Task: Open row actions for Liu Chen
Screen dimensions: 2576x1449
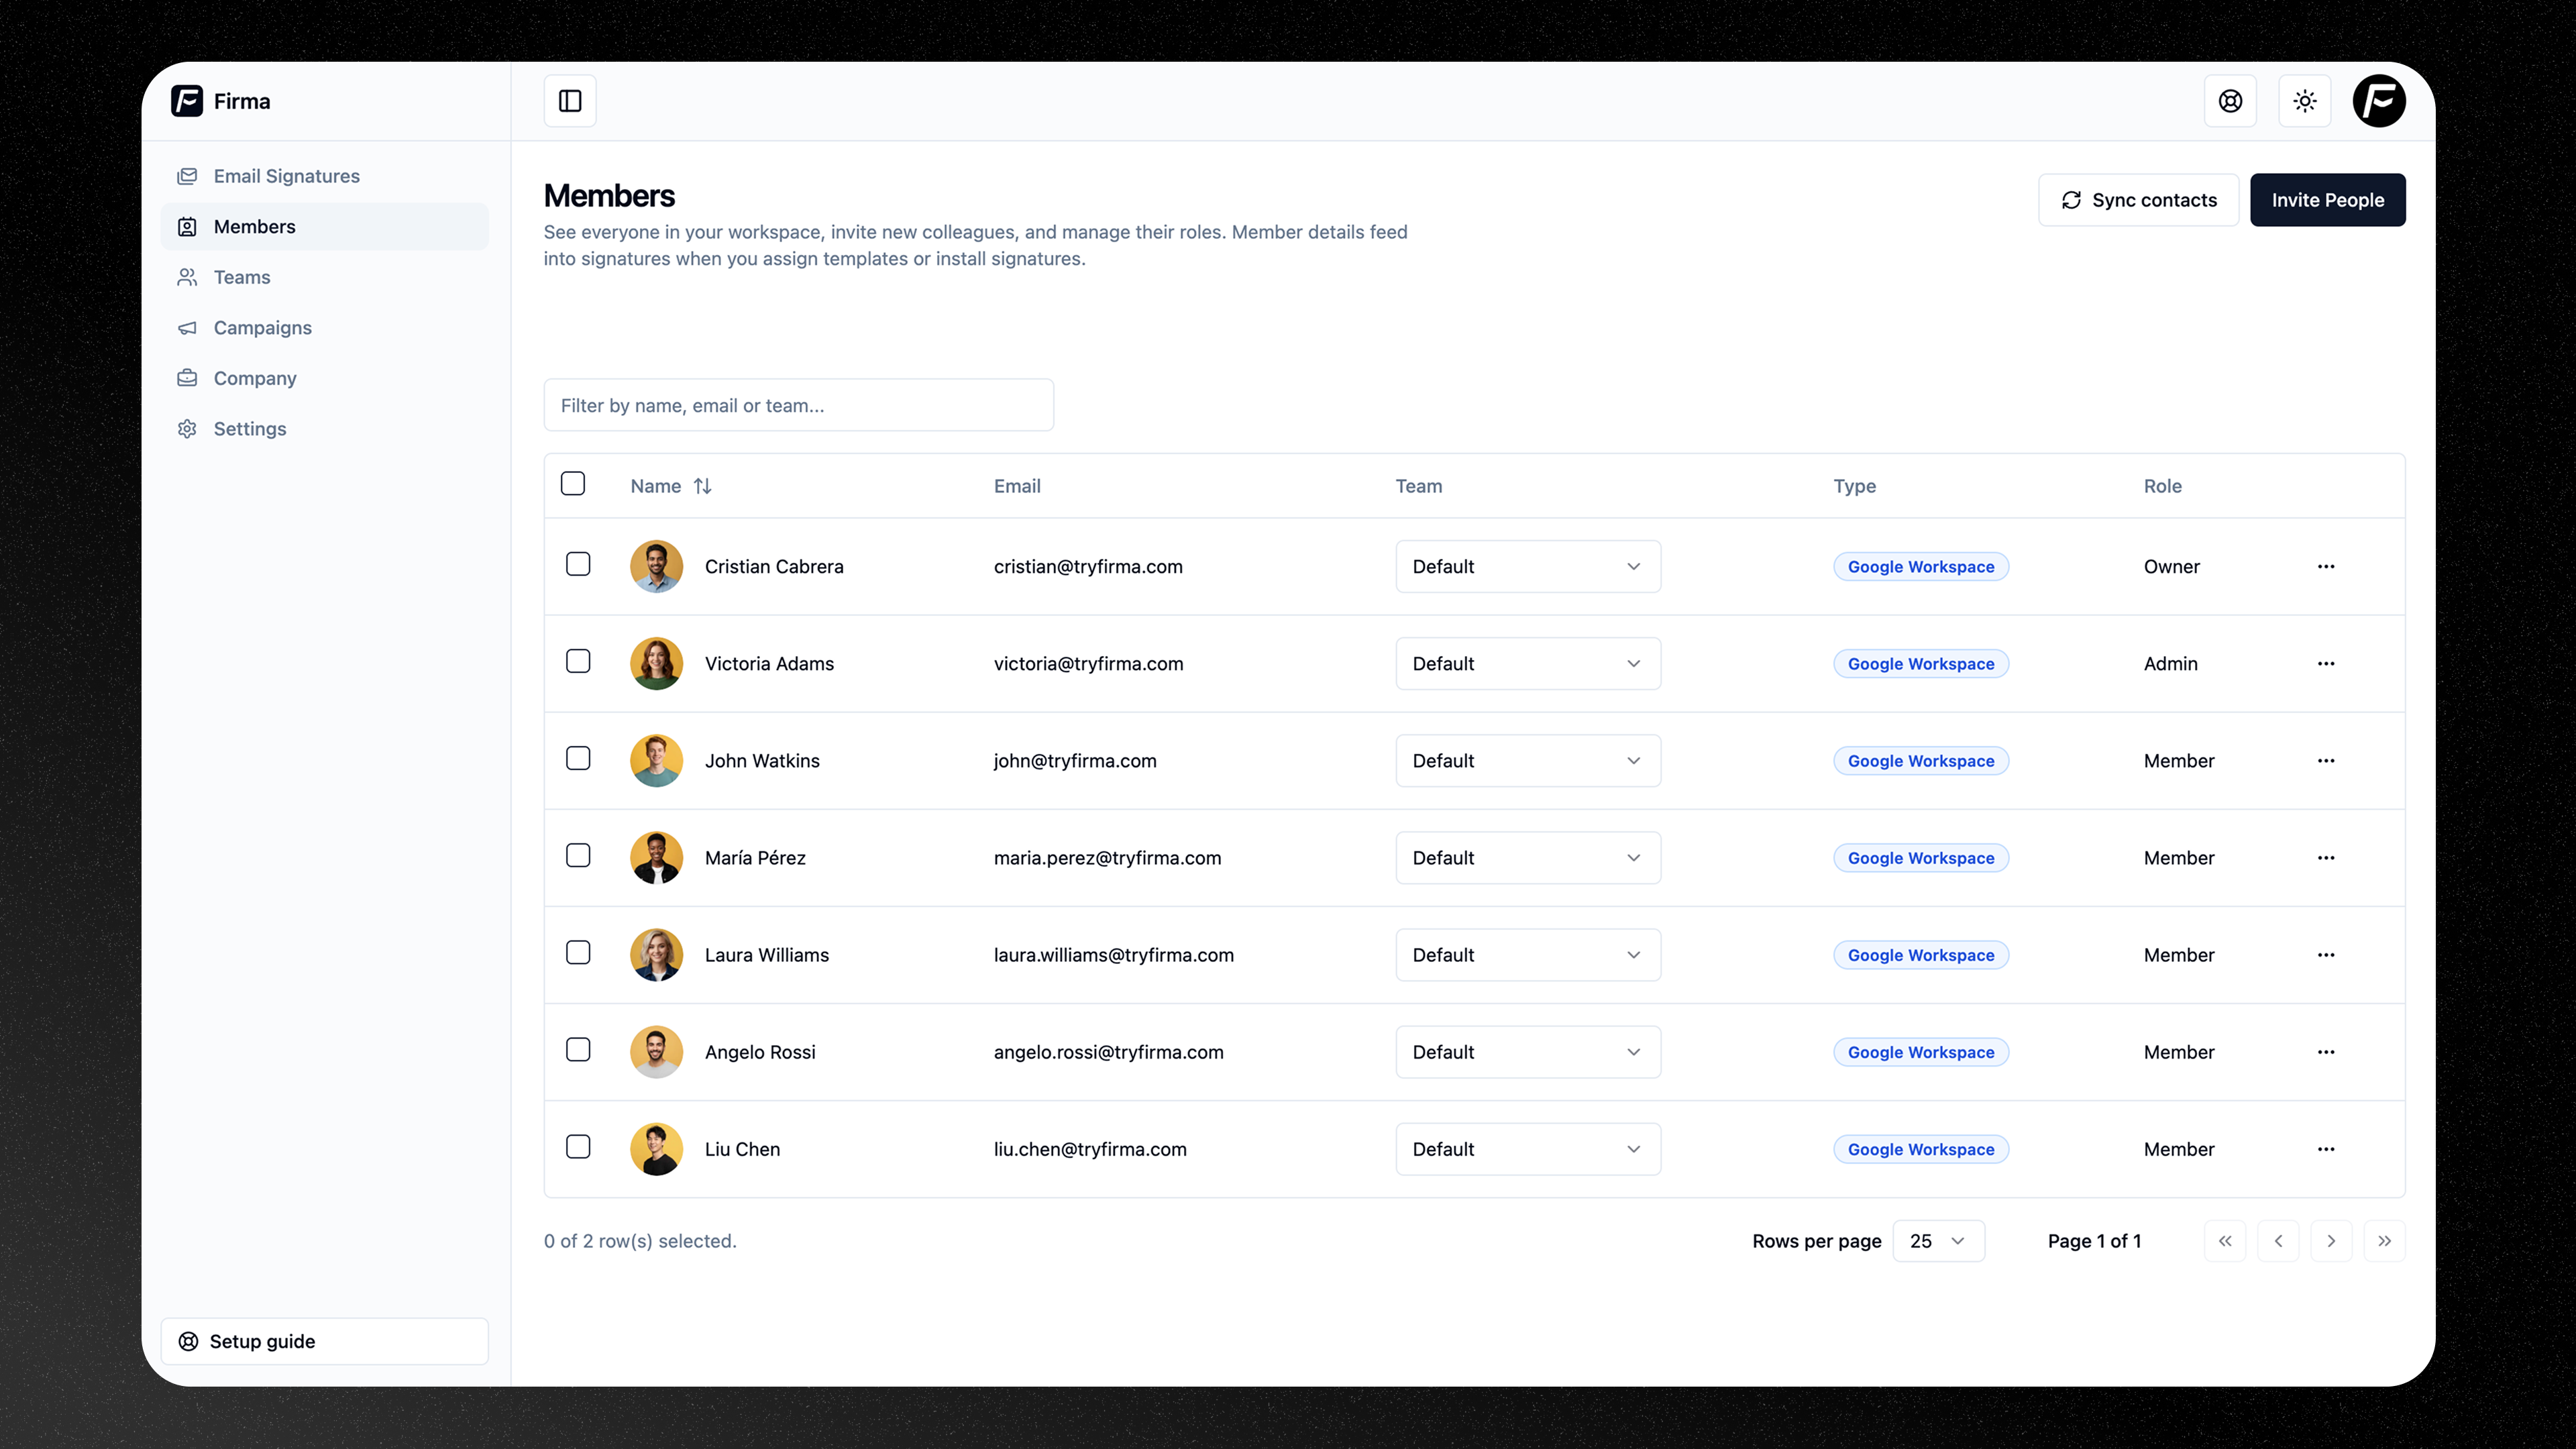Action: tap(2326, 1149)
